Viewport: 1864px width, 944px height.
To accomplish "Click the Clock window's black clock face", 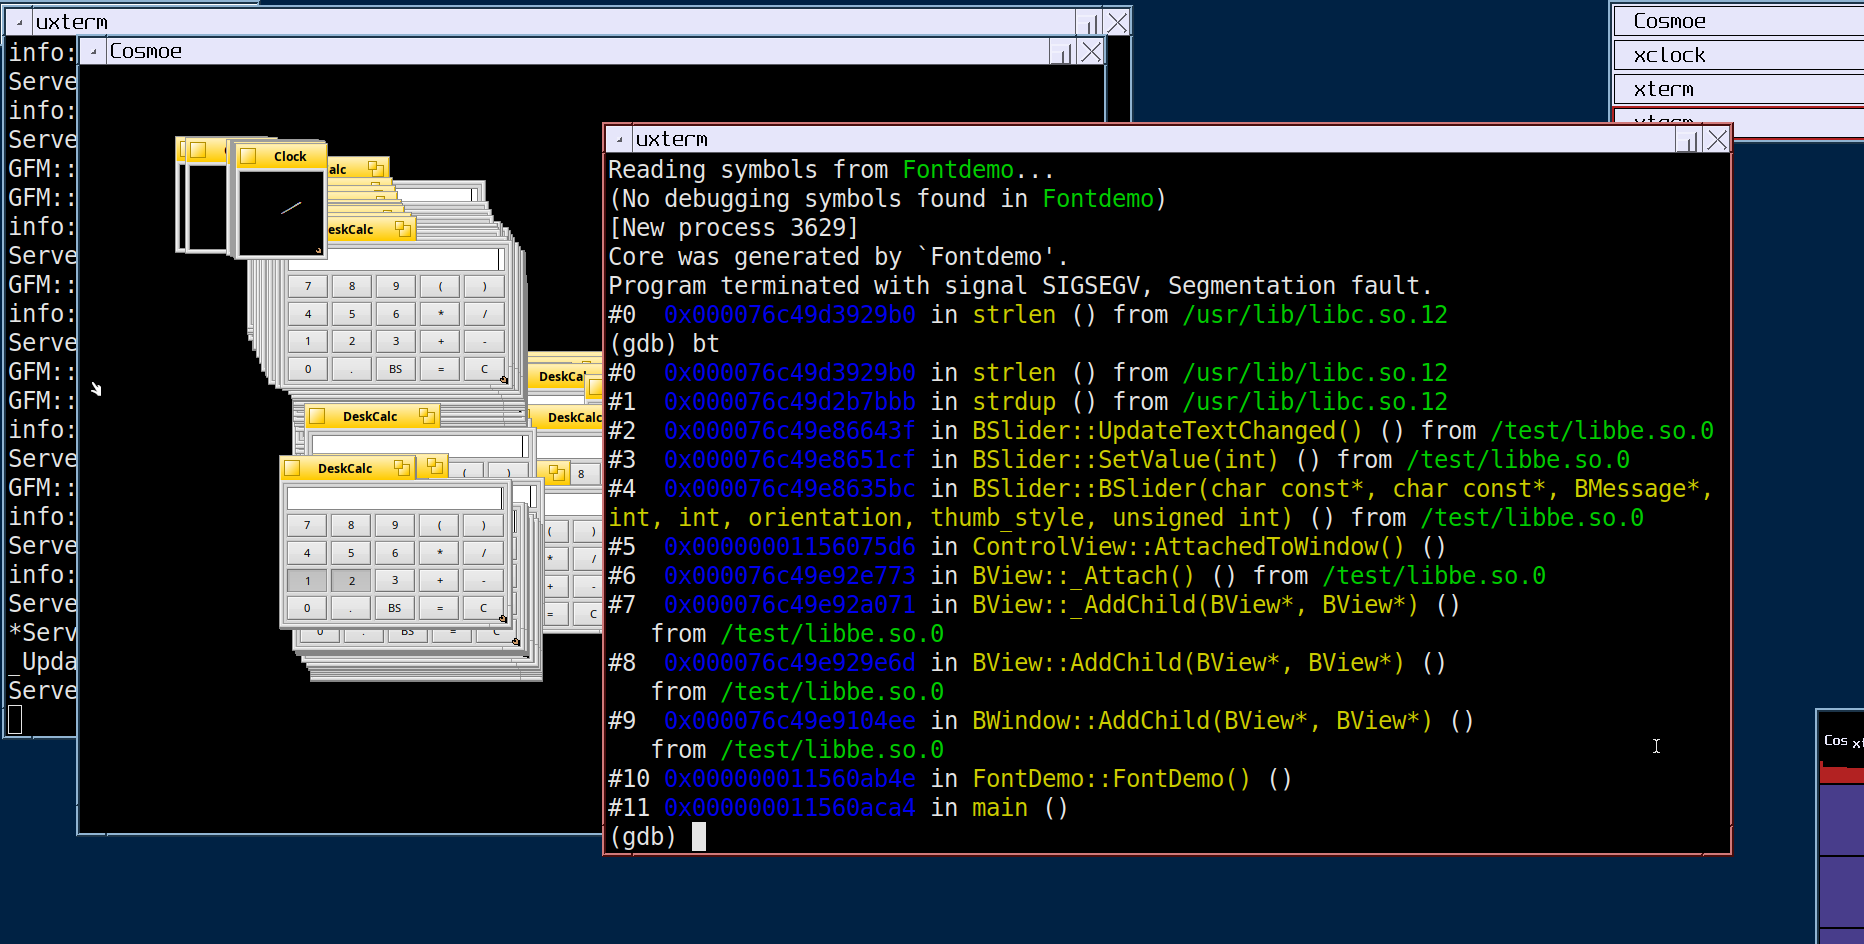I will pyautogui.click(x=280, y=211).
